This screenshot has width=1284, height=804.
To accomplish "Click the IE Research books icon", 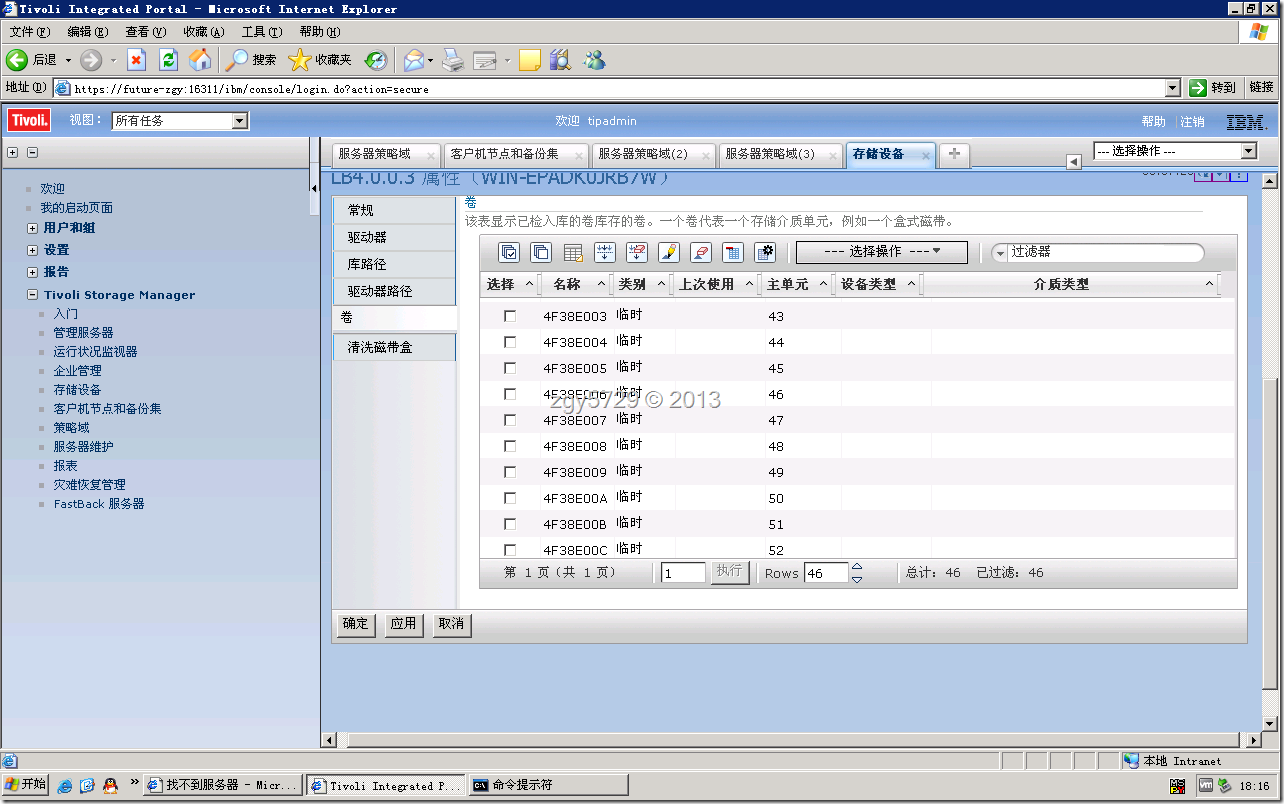I will 560,60.
